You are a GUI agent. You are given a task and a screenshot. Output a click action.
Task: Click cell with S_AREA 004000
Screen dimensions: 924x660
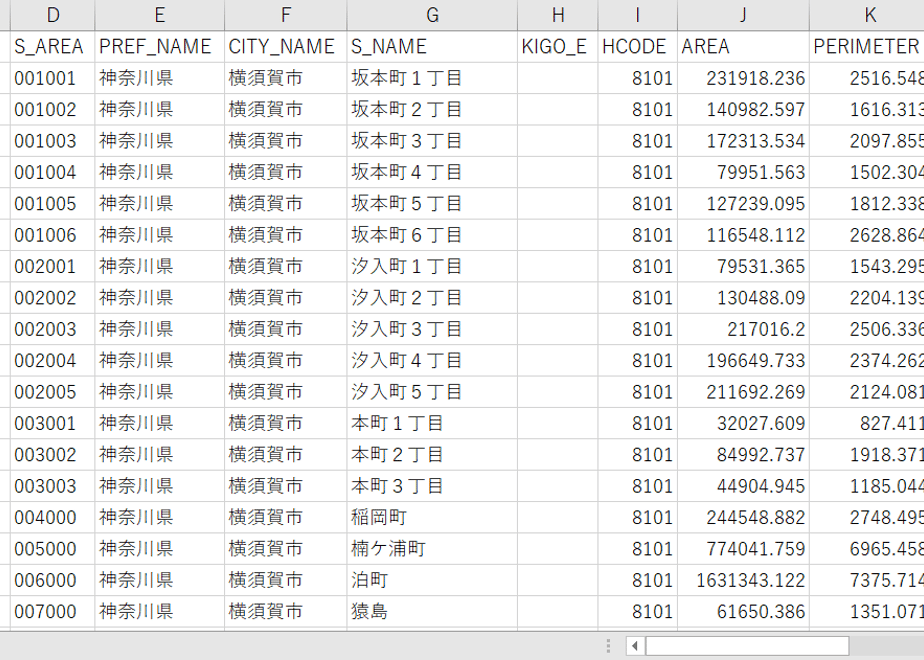tap(52, 517)
